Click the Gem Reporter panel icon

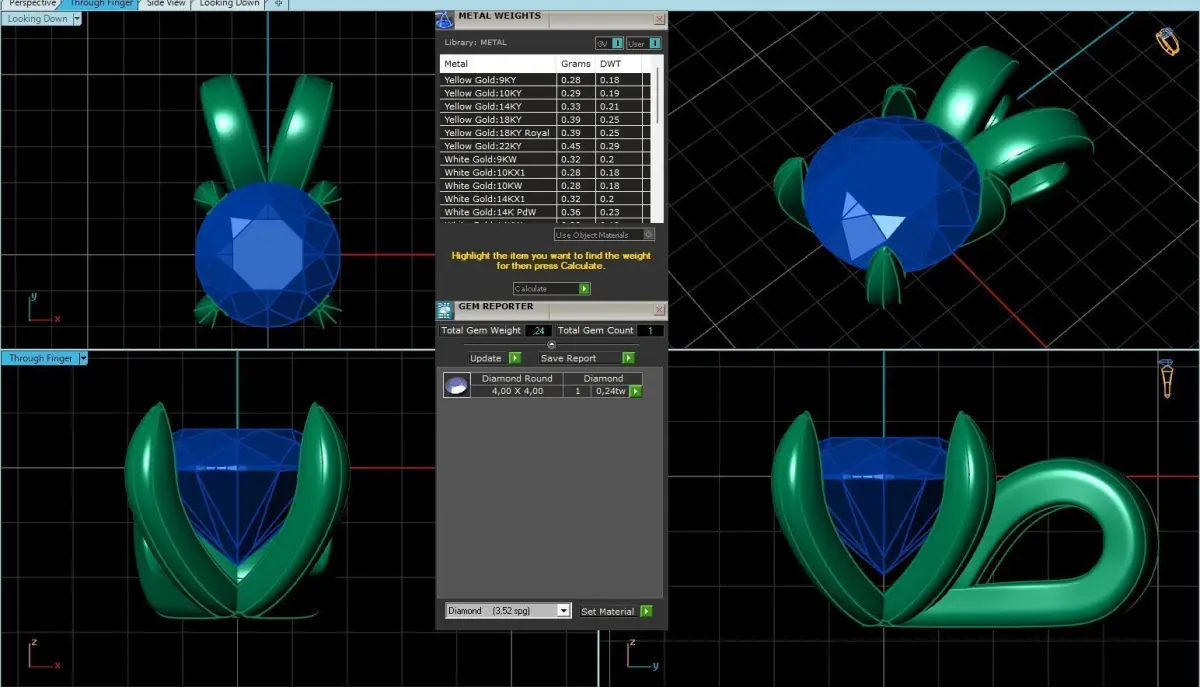[x=445, y=310]
